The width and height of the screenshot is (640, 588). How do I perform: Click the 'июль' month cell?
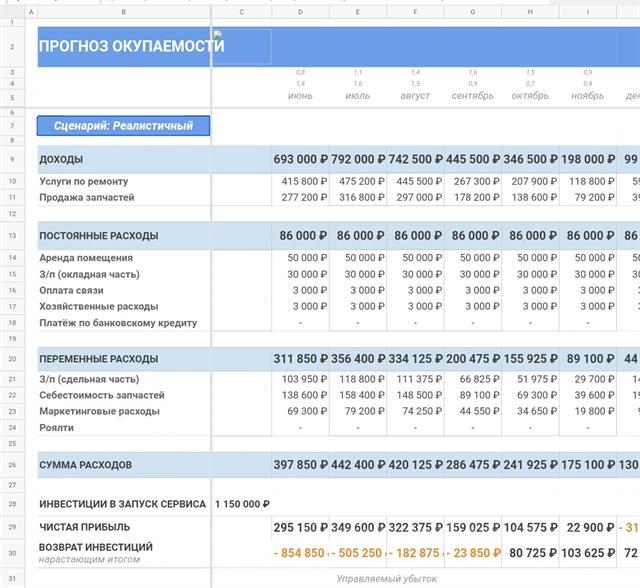[x=358, y=96]
